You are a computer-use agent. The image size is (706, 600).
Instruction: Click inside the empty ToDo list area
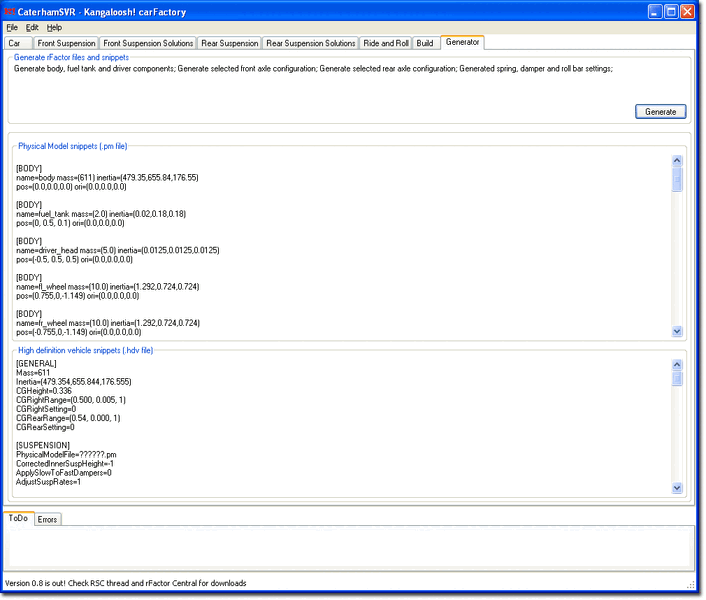click(349, 546)
